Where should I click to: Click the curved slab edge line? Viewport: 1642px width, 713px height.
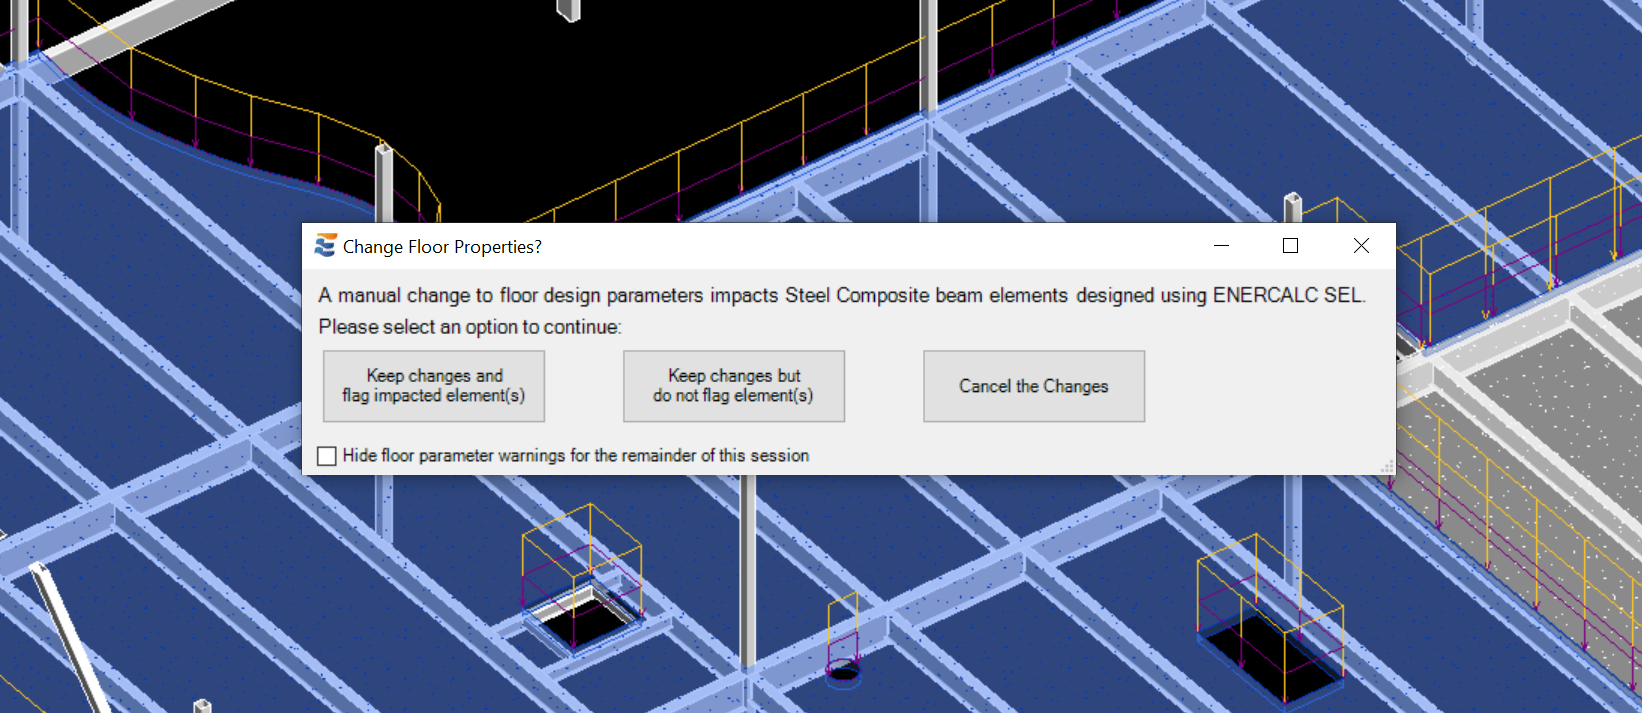(250, 172)
